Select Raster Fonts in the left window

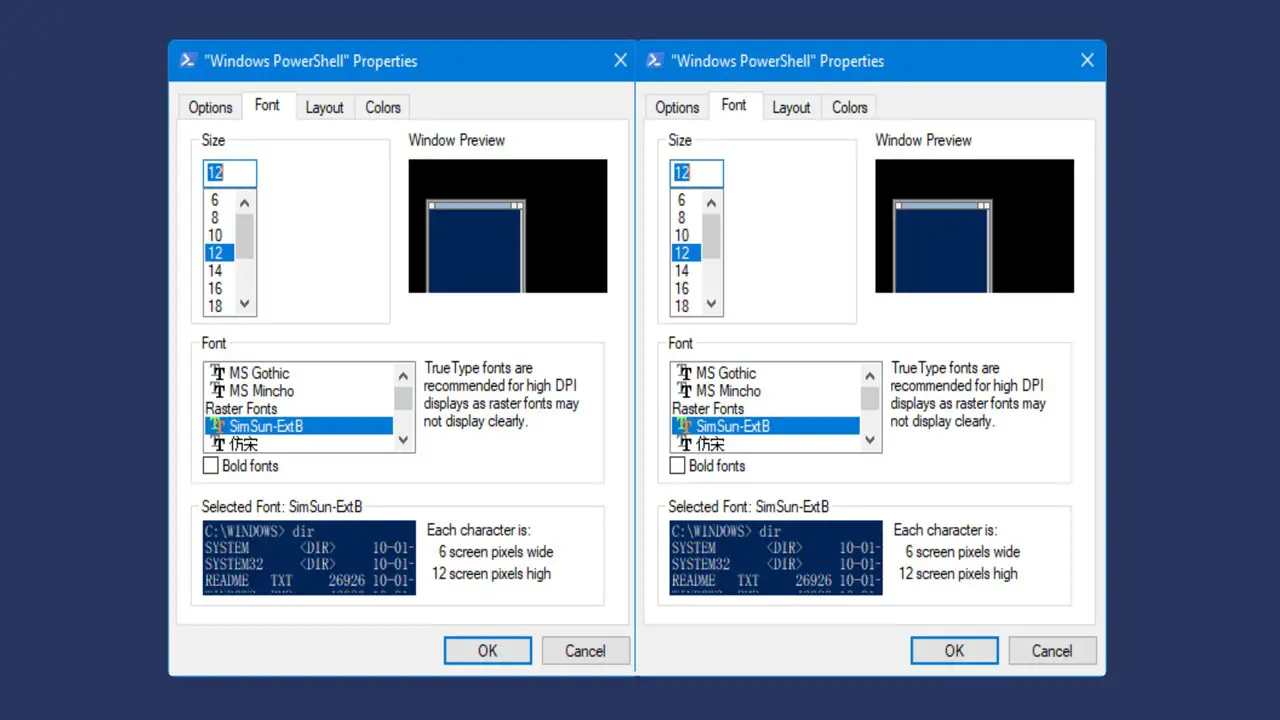tap(298, 409)
